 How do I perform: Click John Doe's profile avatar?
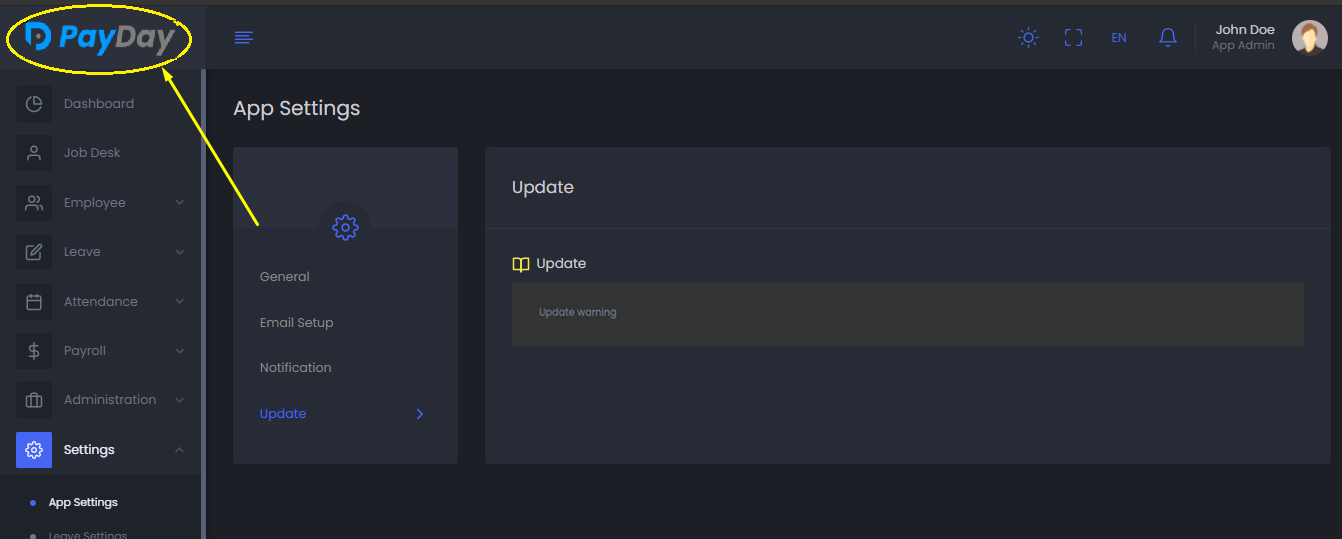point(1309,38)
